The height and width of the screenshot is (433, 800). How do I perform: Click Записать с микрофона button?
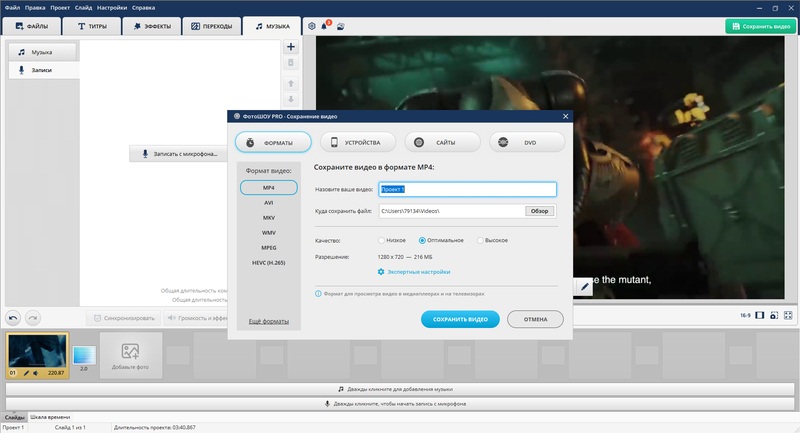[x=180, y=154]
